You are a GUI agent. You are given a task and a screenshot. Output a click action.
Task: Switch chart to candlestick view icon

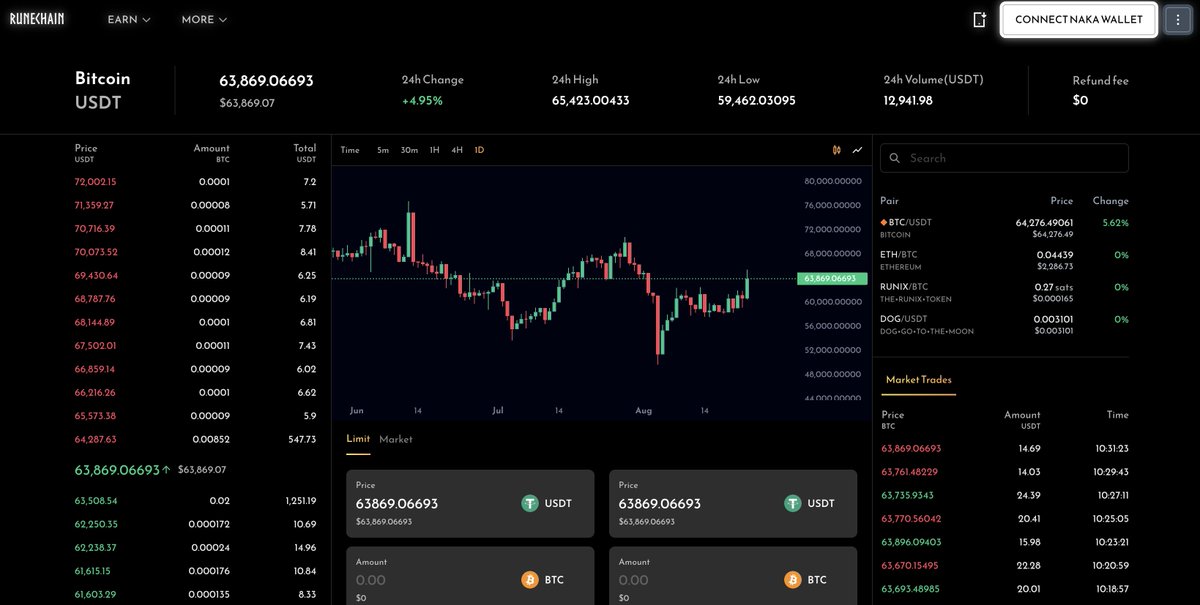tap(836, 150)
